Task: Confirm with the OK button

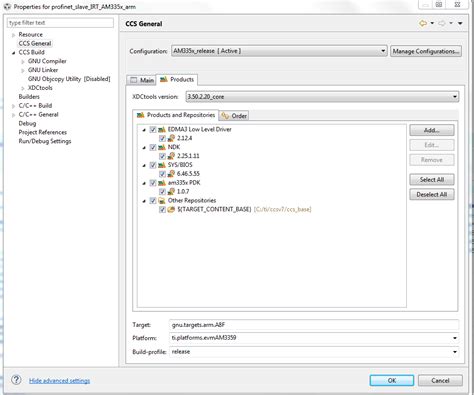Action: pos(392,380)
